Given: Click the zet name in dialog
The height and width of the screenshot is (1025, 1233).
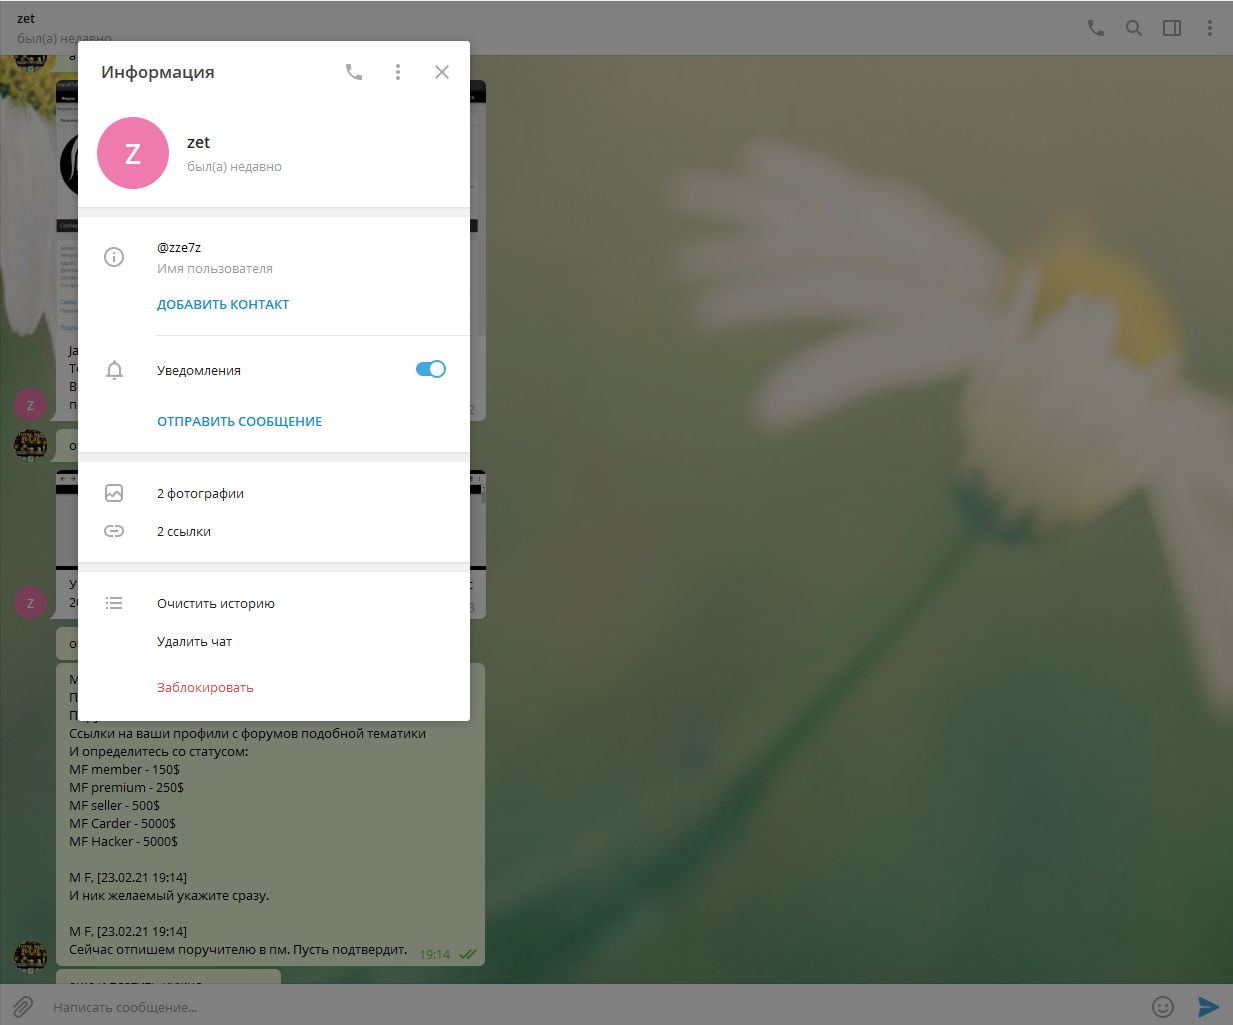Looking at the screenshot, I should (x=198, y=142).
